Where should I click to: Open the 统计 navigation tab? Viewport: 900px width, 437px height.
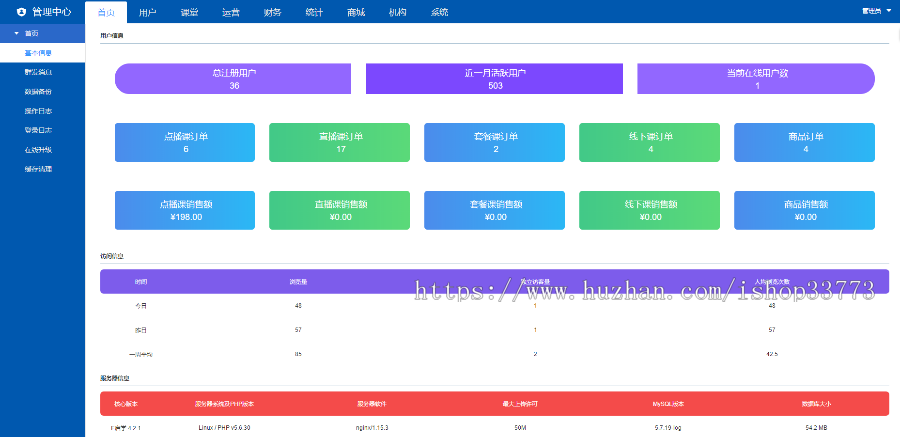point(313,12)
